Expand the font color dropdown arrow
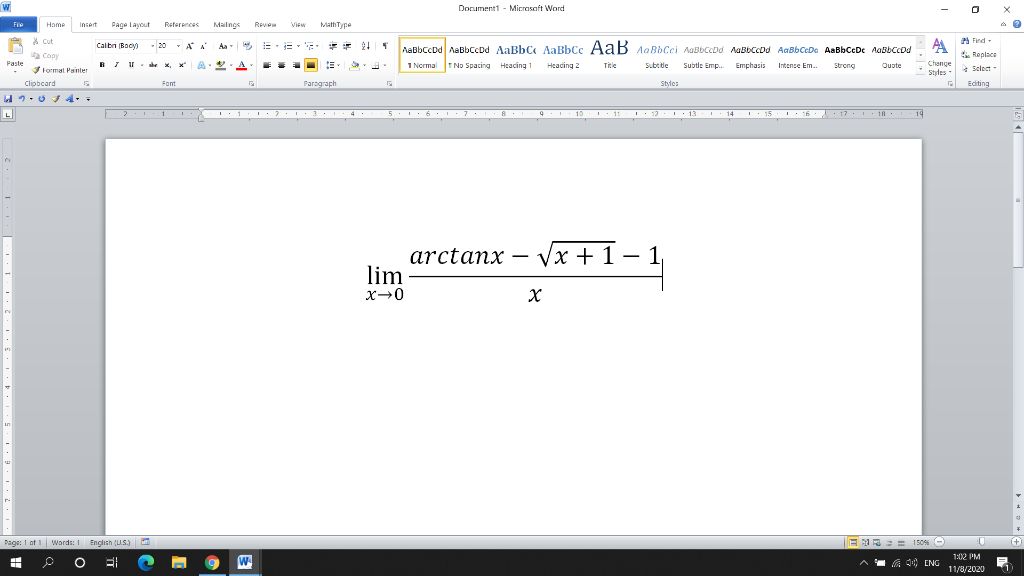 coord(251,65)
